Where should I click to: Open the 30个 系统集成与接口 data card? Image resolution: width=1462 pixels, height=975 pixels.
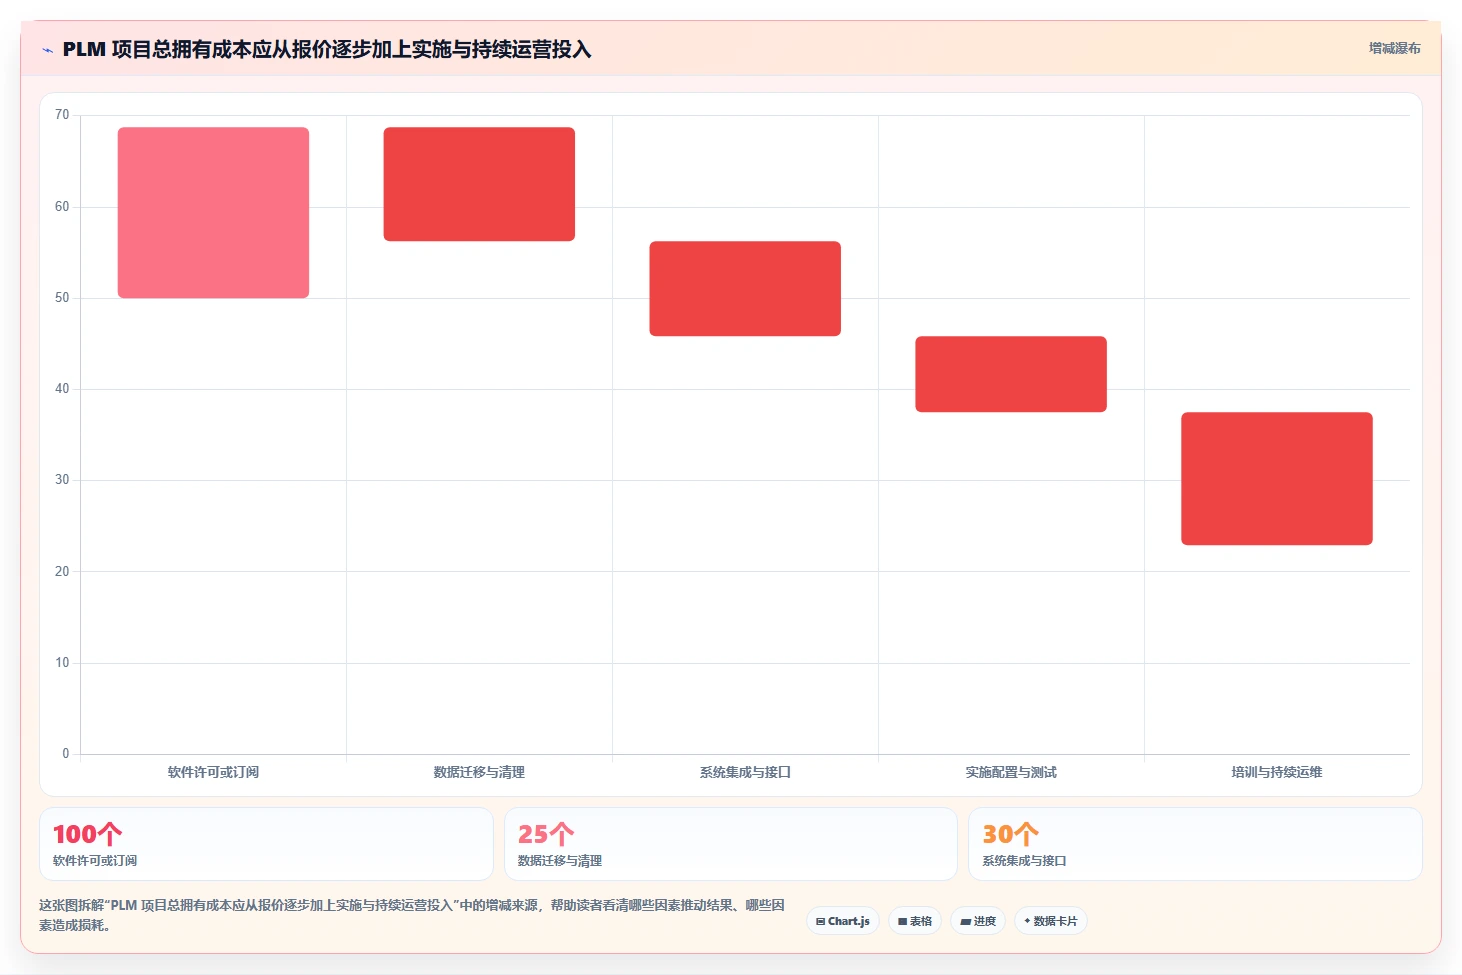pos(1195,844)
